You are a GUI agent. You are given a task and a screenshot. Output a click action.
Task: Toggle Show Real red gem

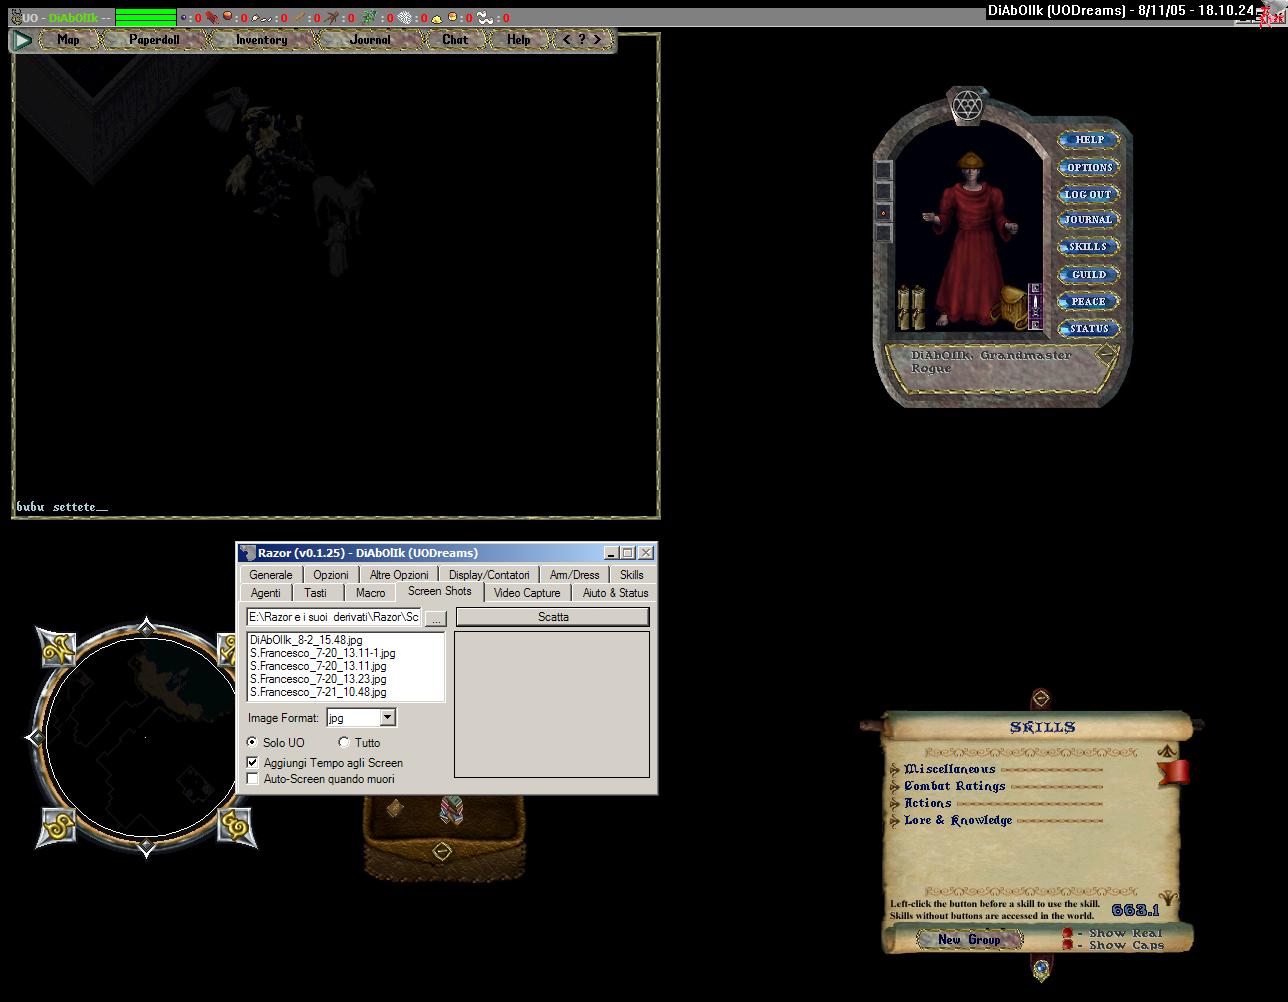click(x=1067, y=933)
